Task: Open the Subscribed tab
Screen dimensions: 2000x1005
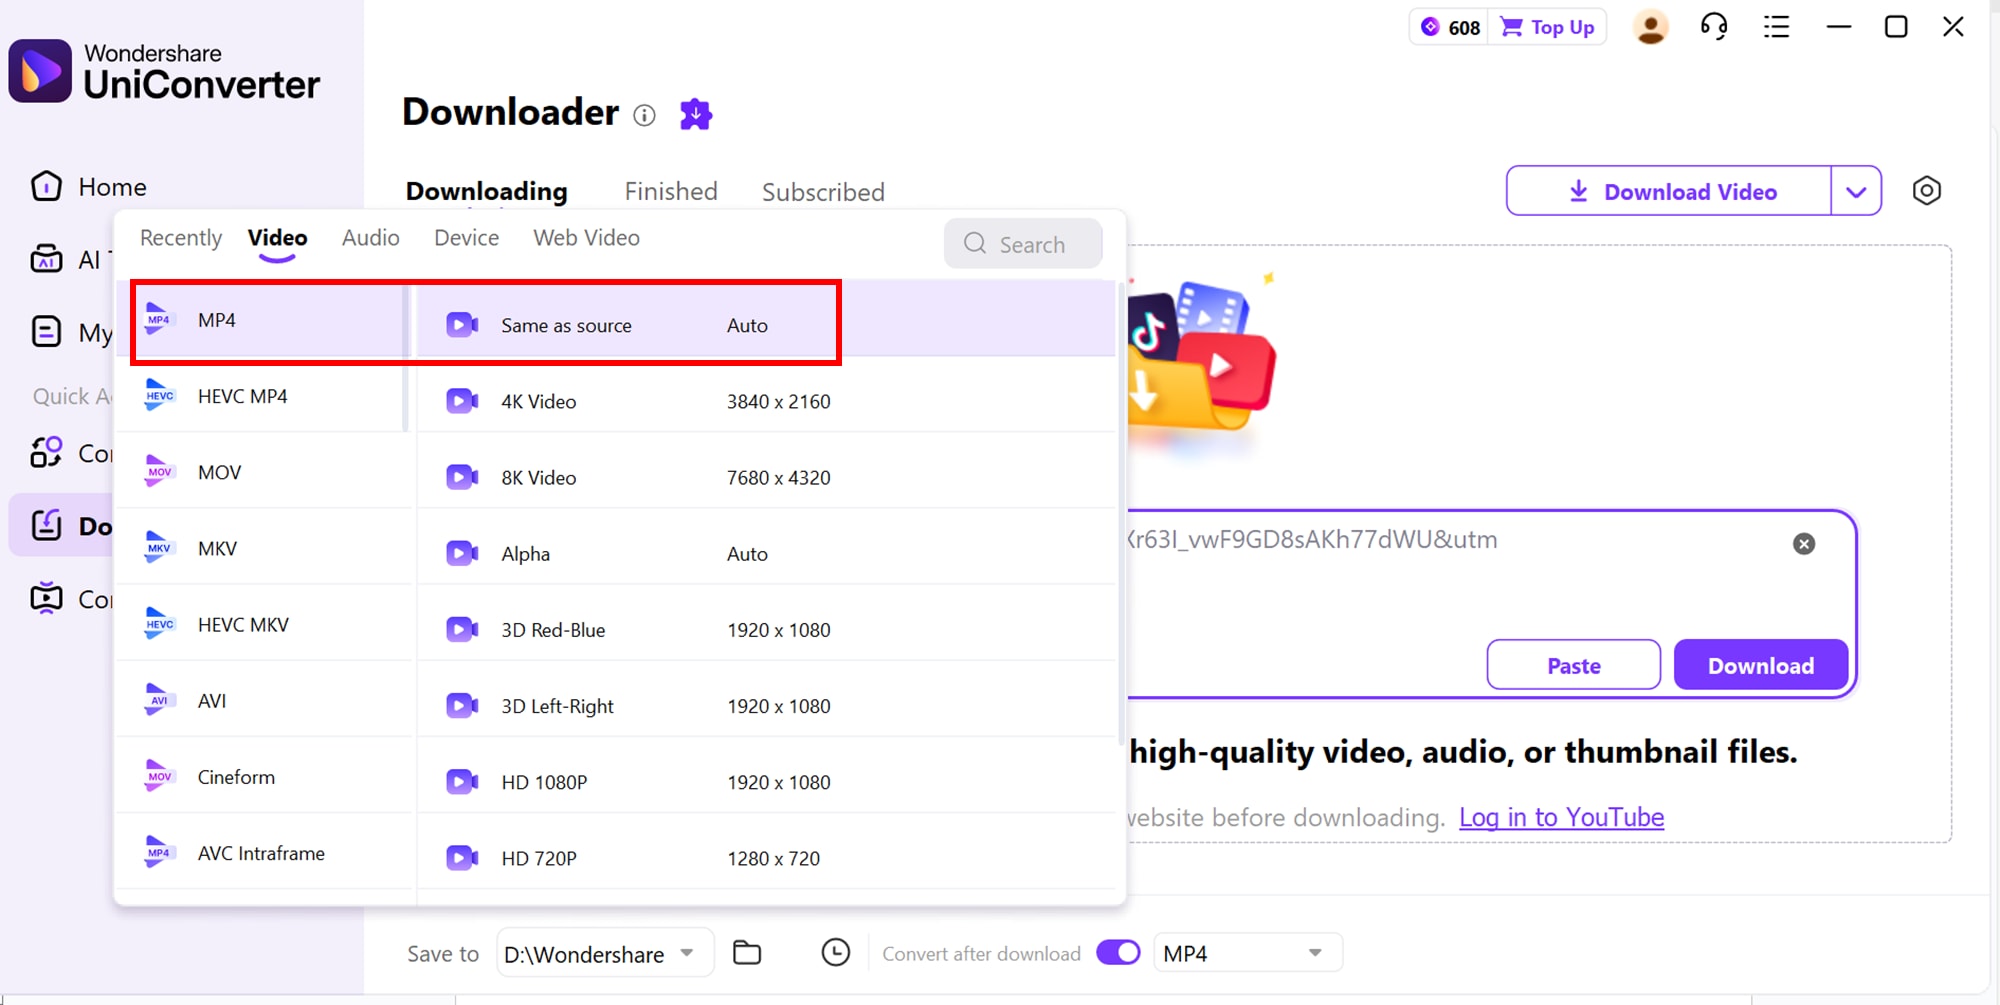Action: pyautogui.click(x=823, y=192)
